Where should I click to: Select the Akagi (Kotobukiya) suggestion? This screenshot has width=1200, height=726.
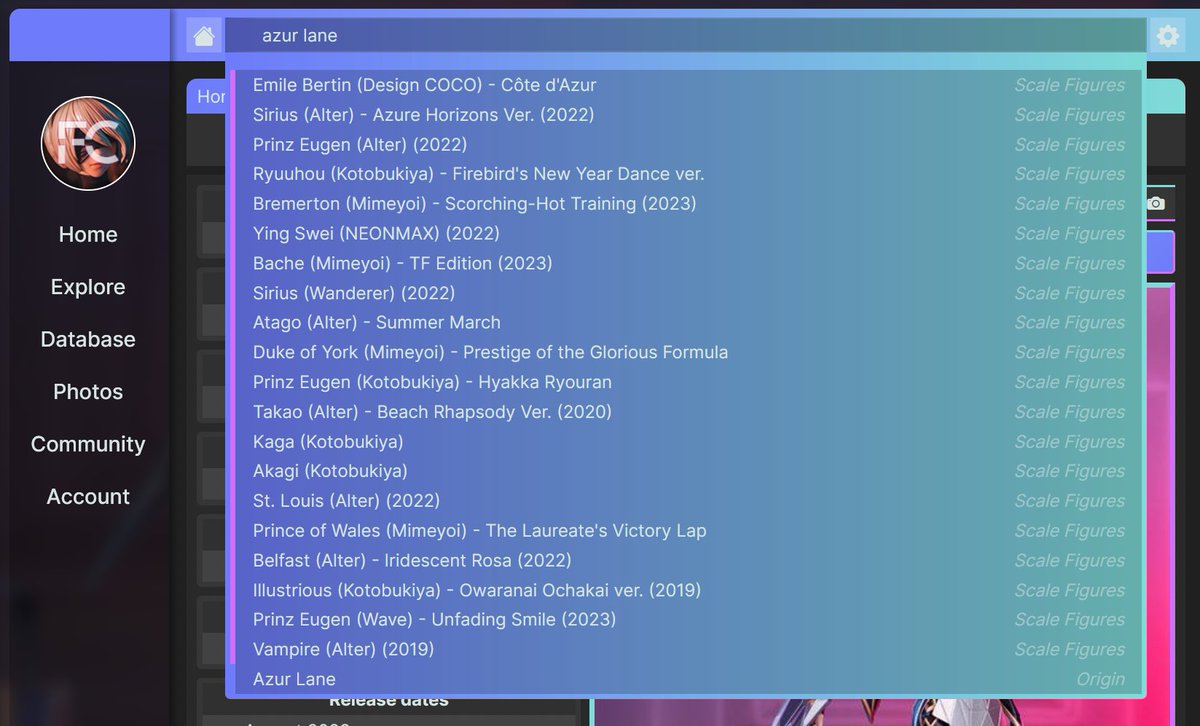(689, 471)
